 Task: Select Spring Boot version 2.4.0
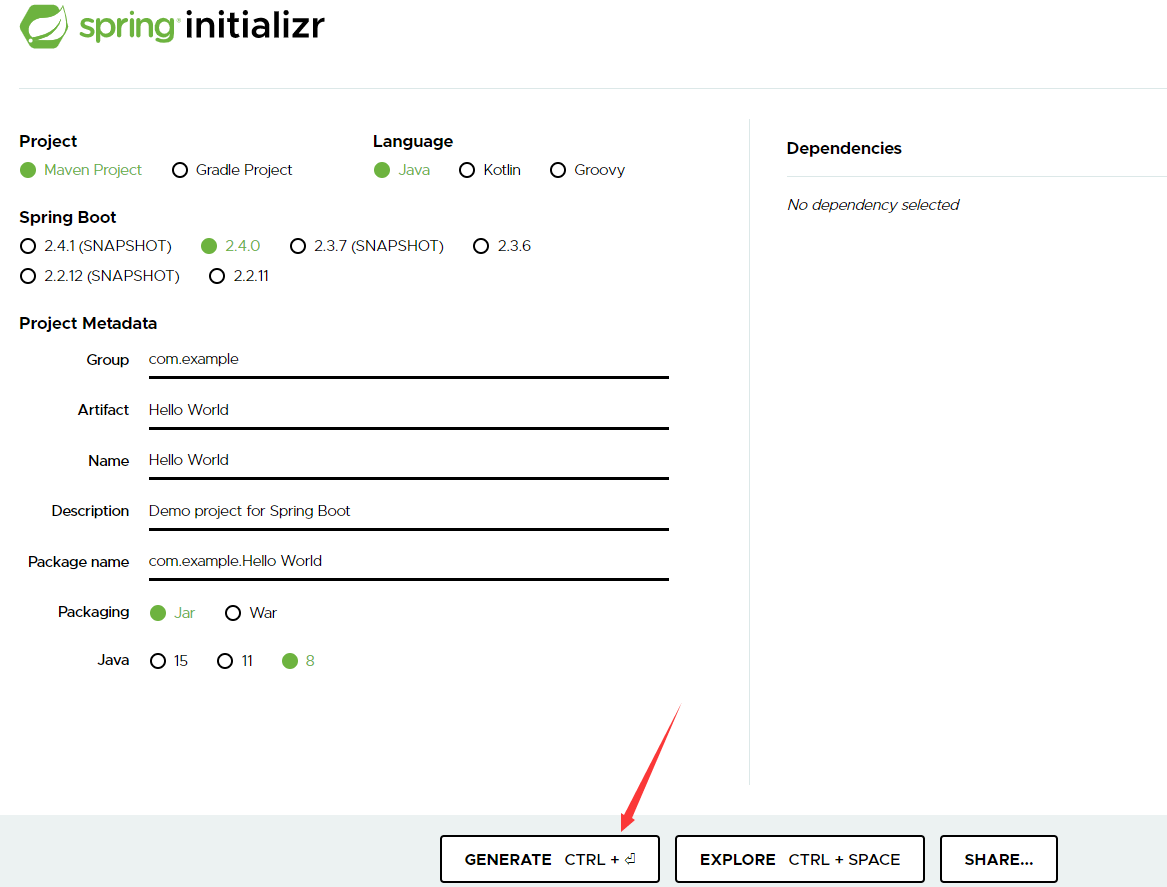(x=231, y=246)
